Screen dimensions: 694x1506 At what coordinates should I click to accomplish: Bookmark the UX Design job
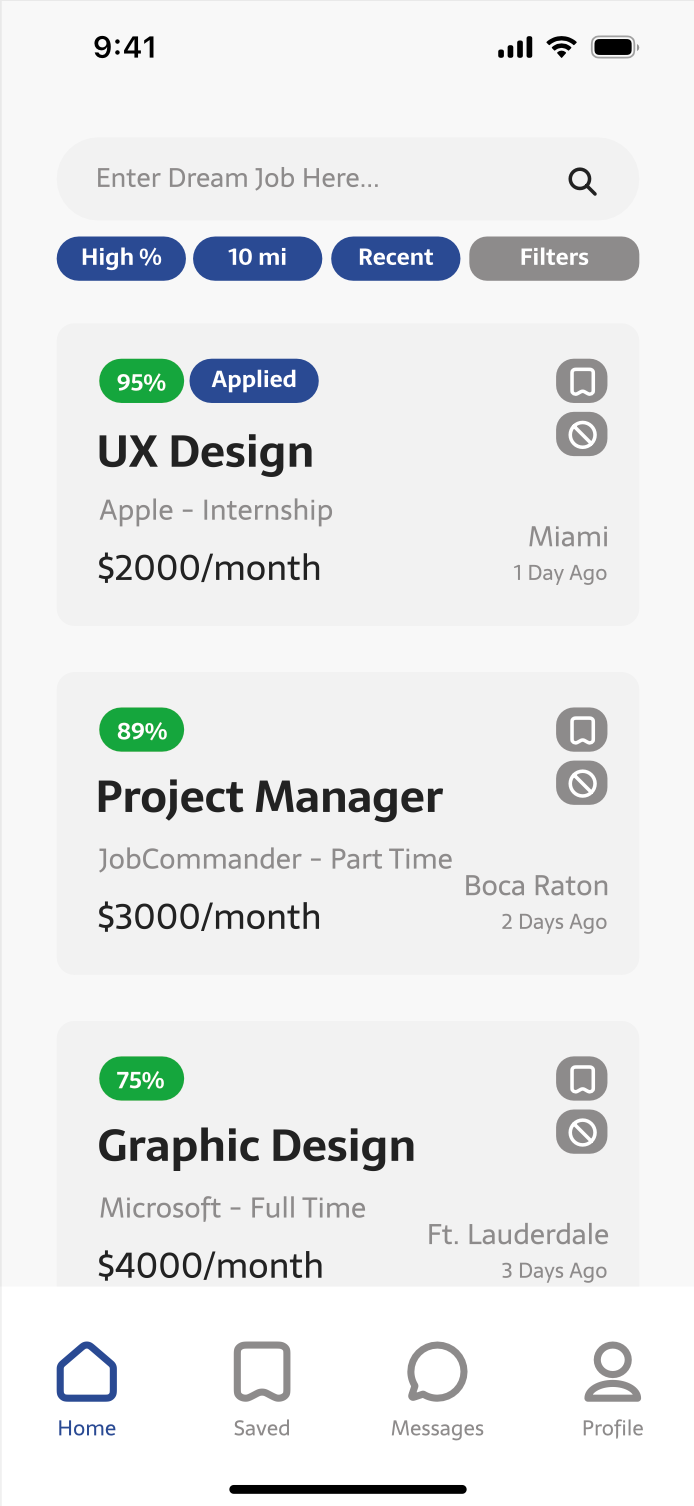582,381
